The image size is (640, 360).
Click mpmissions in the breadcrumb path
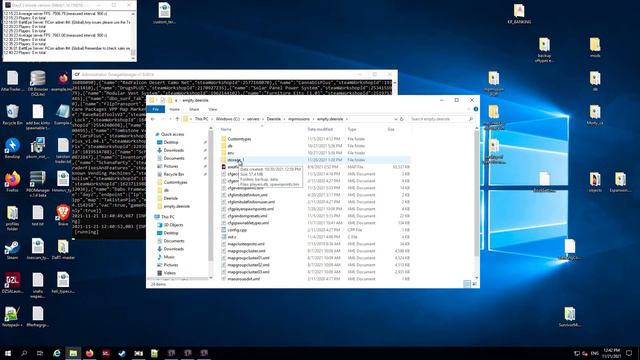point(299,119)
